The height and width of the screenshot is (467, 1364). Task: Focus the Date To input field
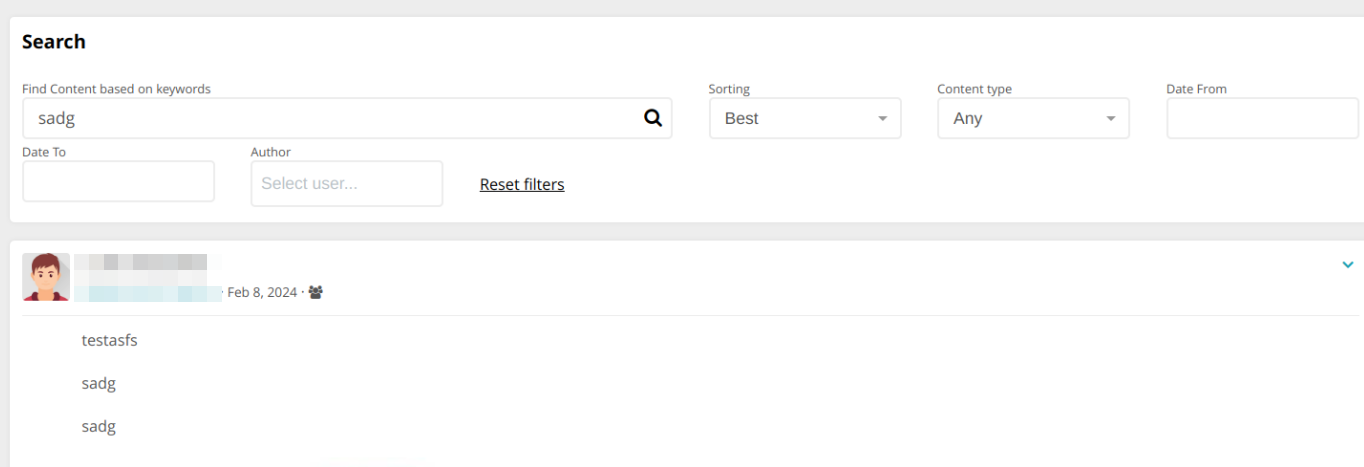(x=118, y=181)
